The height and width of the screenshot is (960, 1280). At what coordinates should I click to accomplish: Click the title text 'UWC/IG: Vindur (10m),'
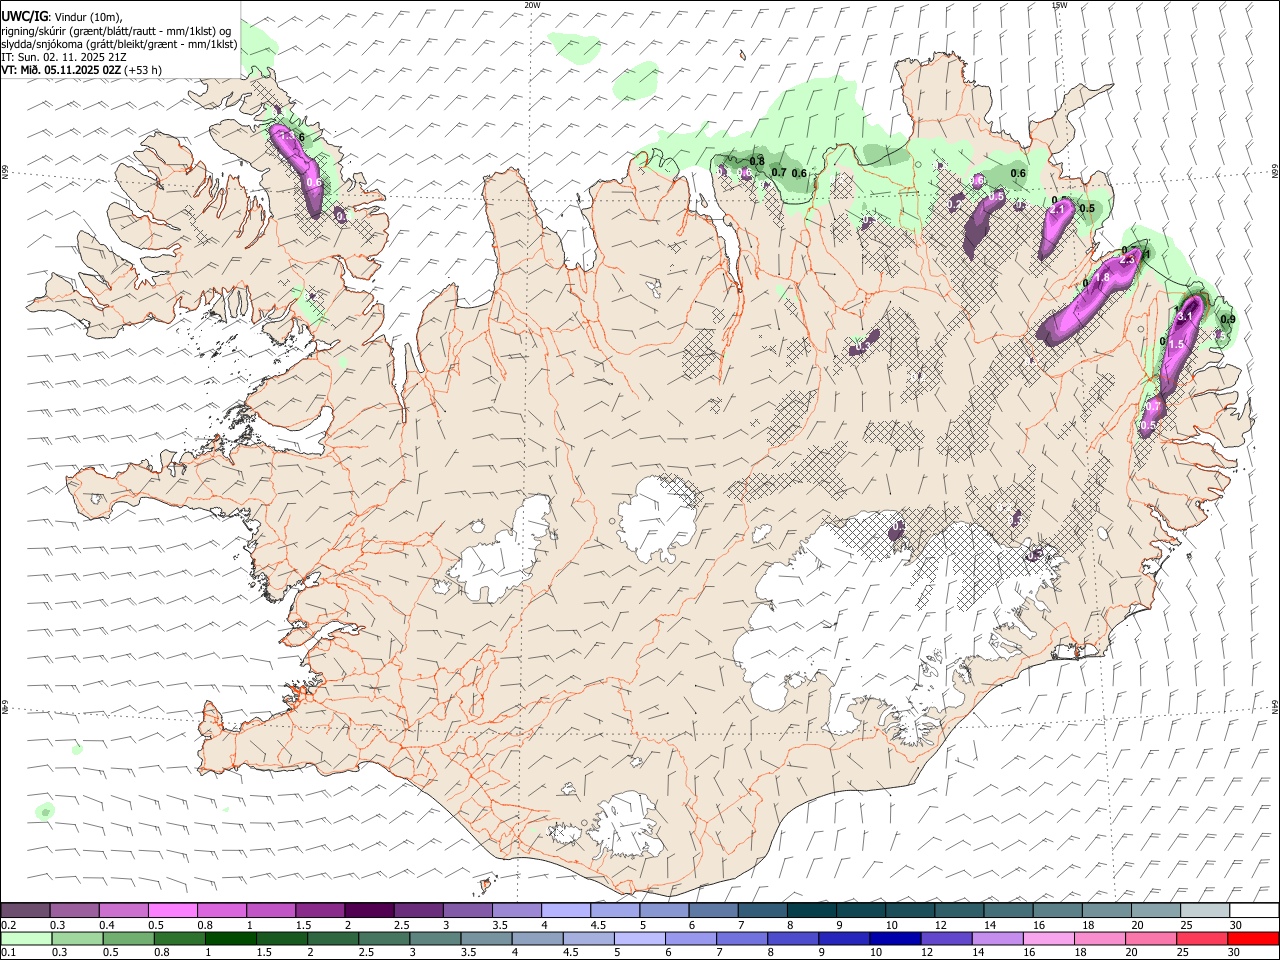point(60,16)
